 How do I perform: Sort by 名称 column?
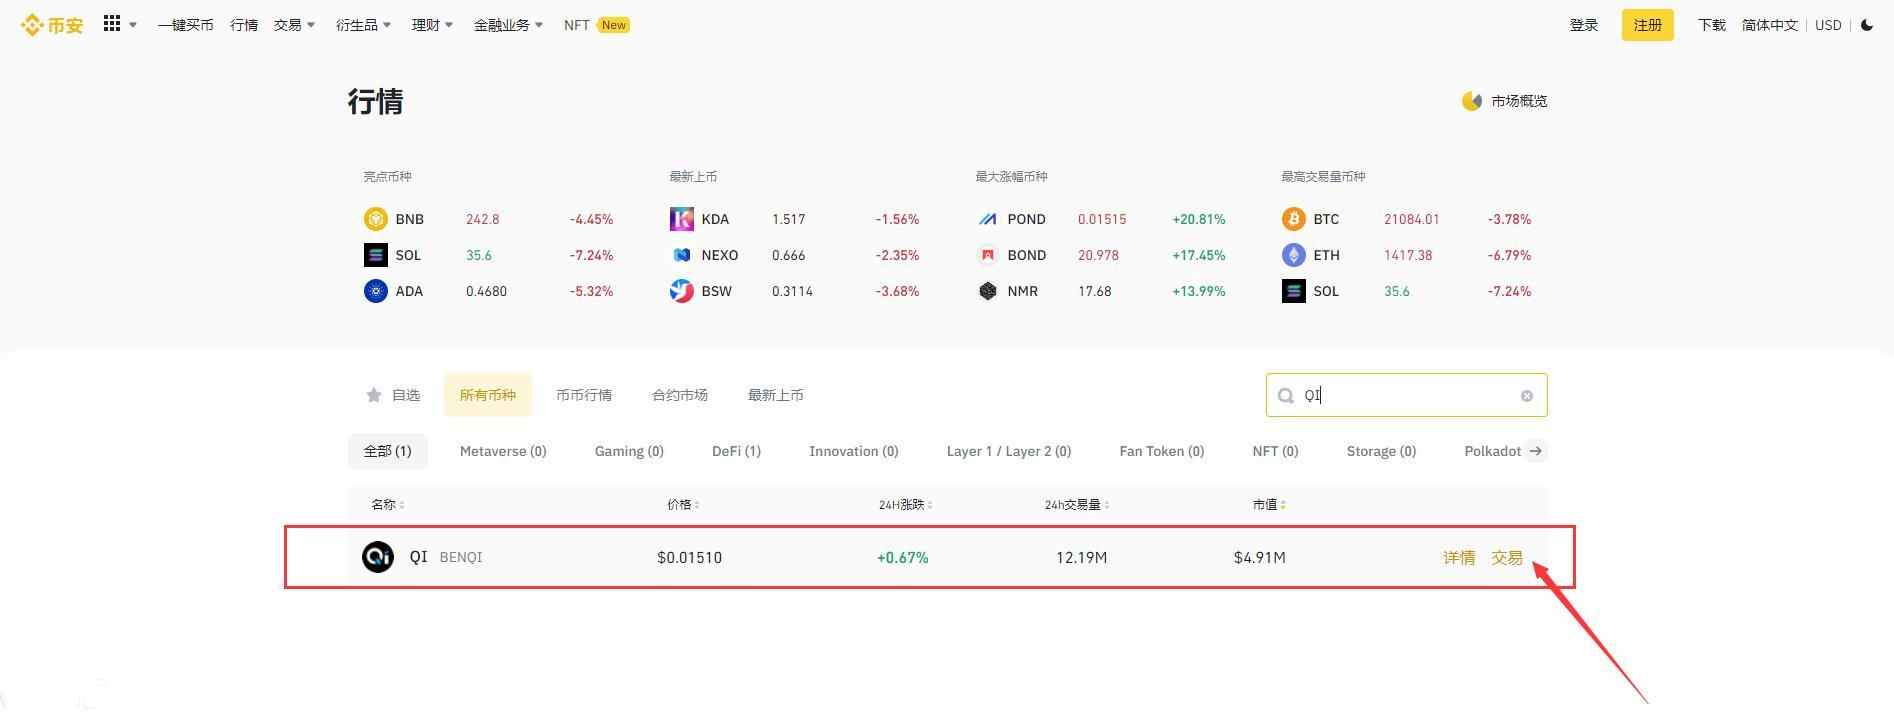click(x=388, y=505)
